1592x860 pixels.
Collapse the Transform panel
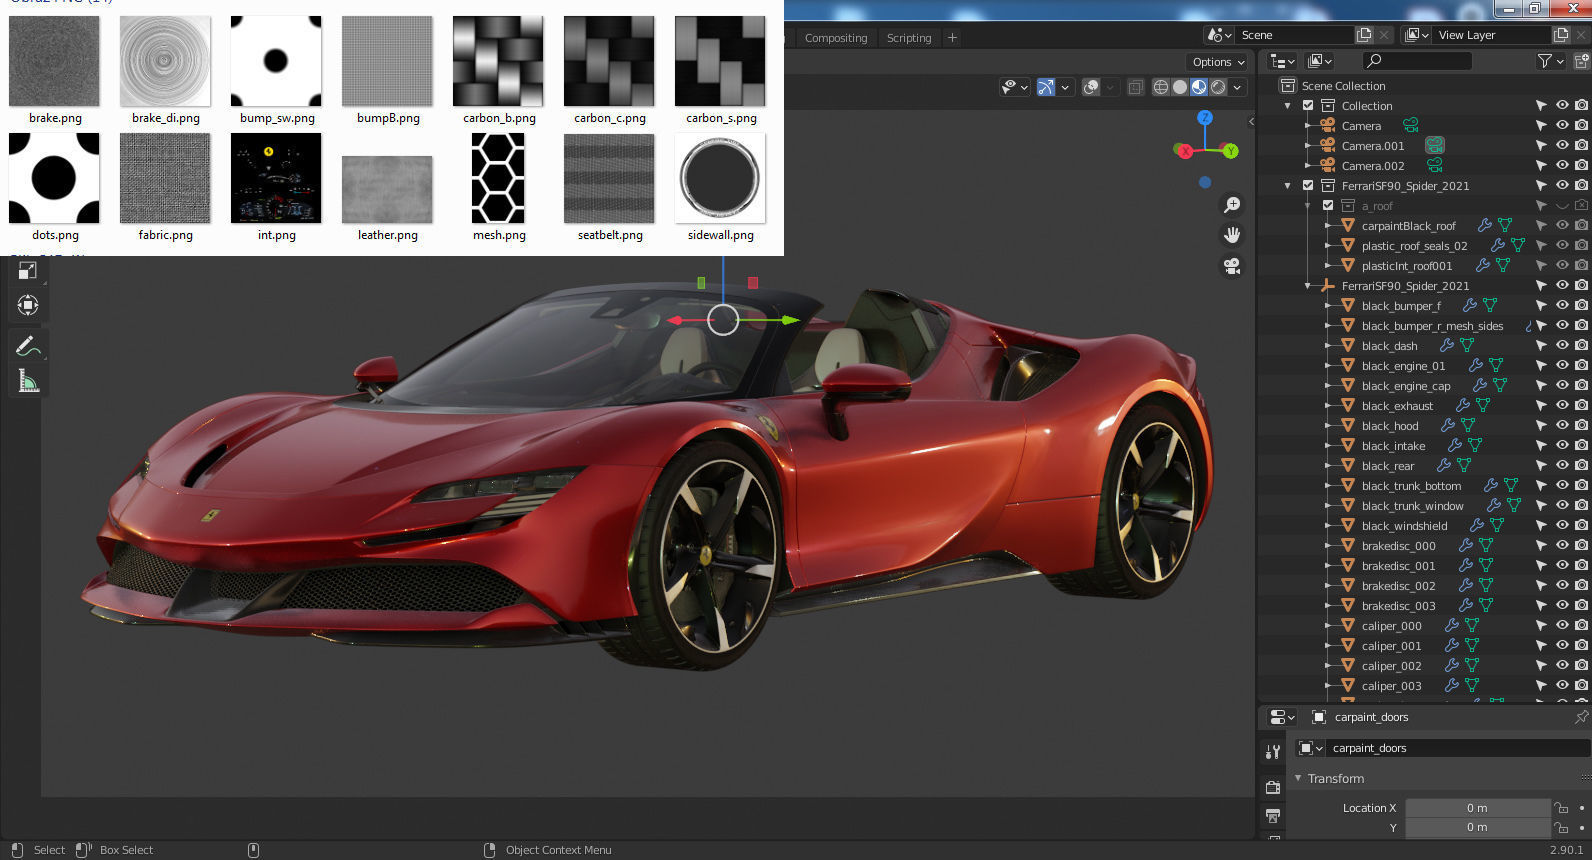[1299, 778]
